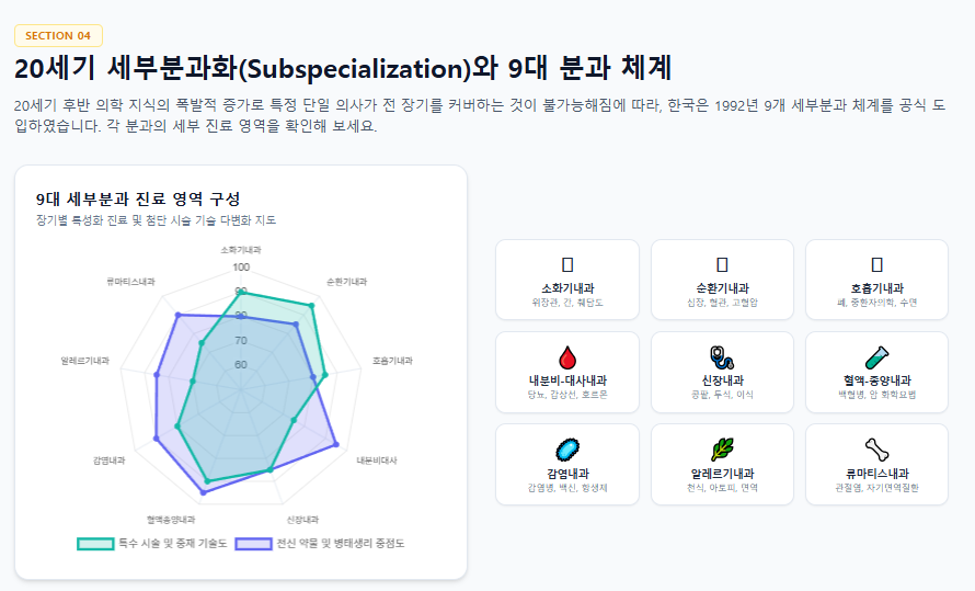The height and width of the screenshot is (591, 975).
Task: Click the placeholder icon above 소화기내과
Action: click(567, 264)
